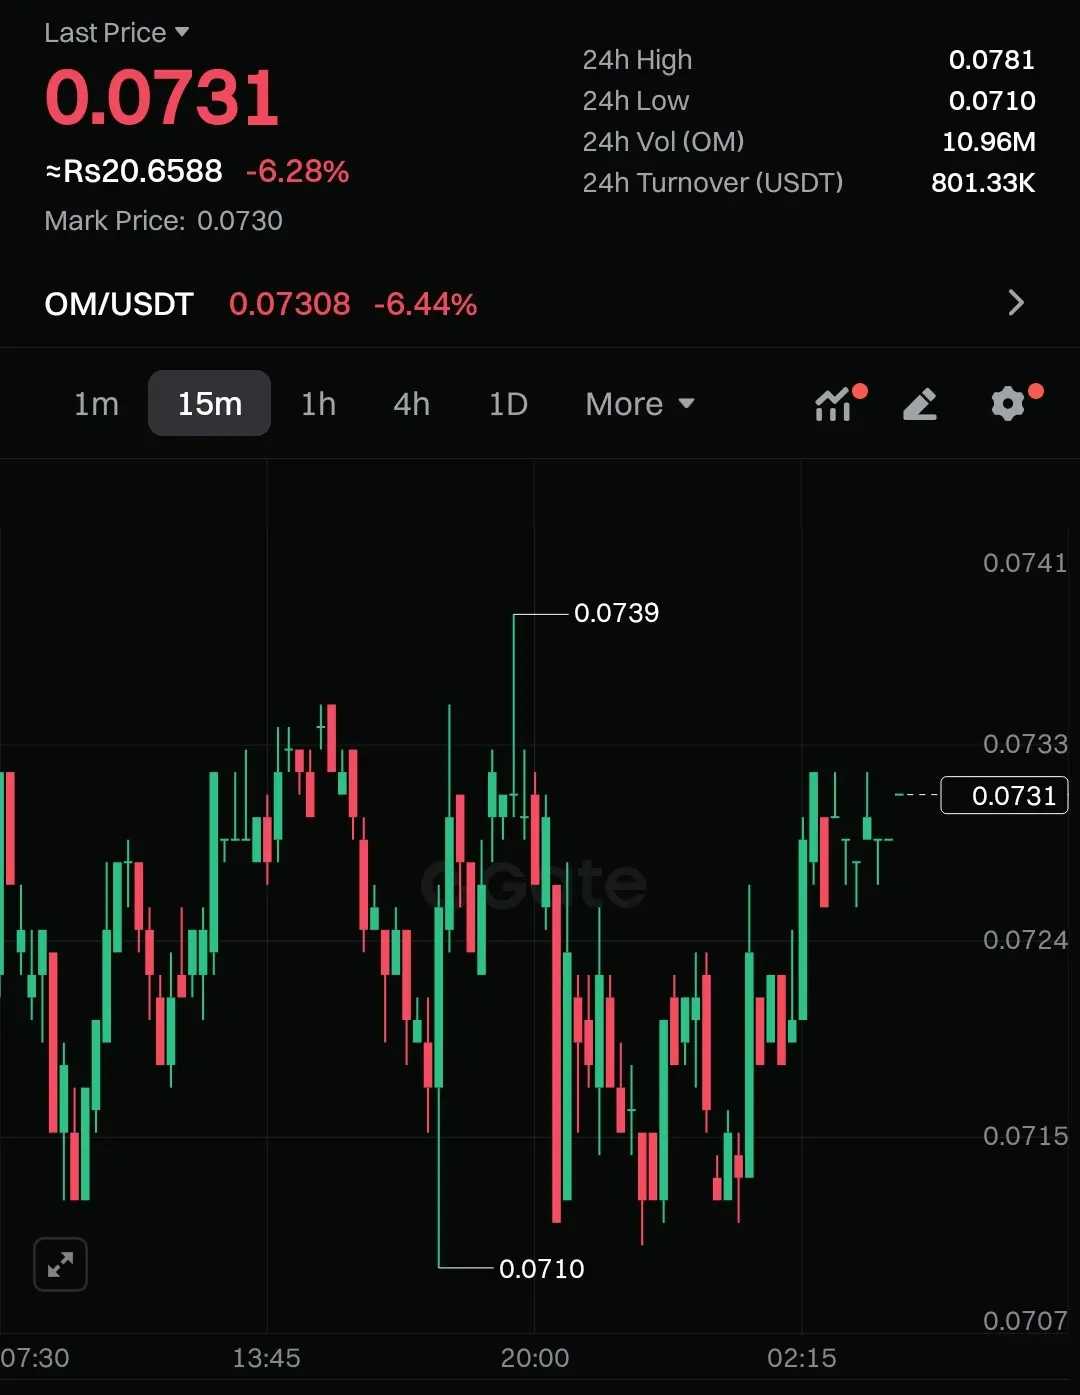Tap the 0.0724 price axis label

point(1025,940)
